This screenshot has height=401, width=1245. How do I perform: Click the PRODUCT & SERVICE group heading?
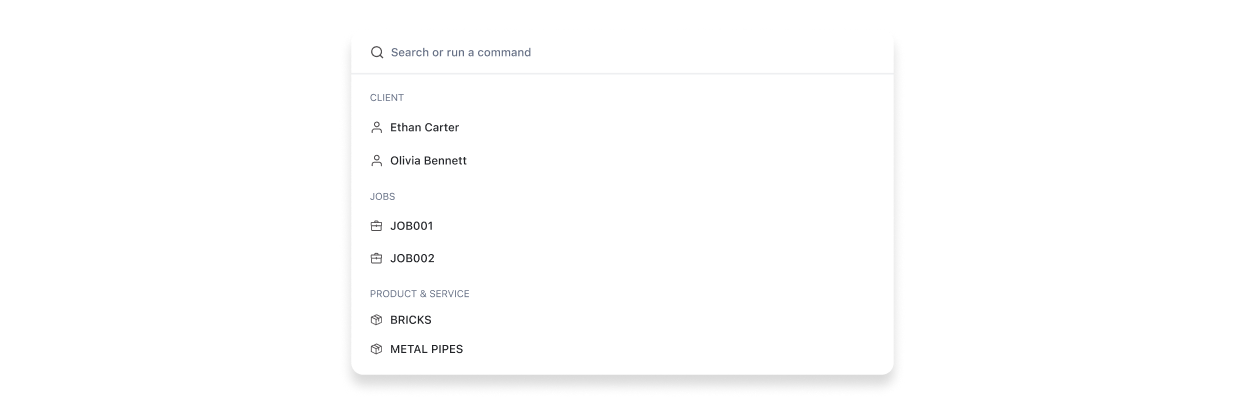tap(420, 294)
